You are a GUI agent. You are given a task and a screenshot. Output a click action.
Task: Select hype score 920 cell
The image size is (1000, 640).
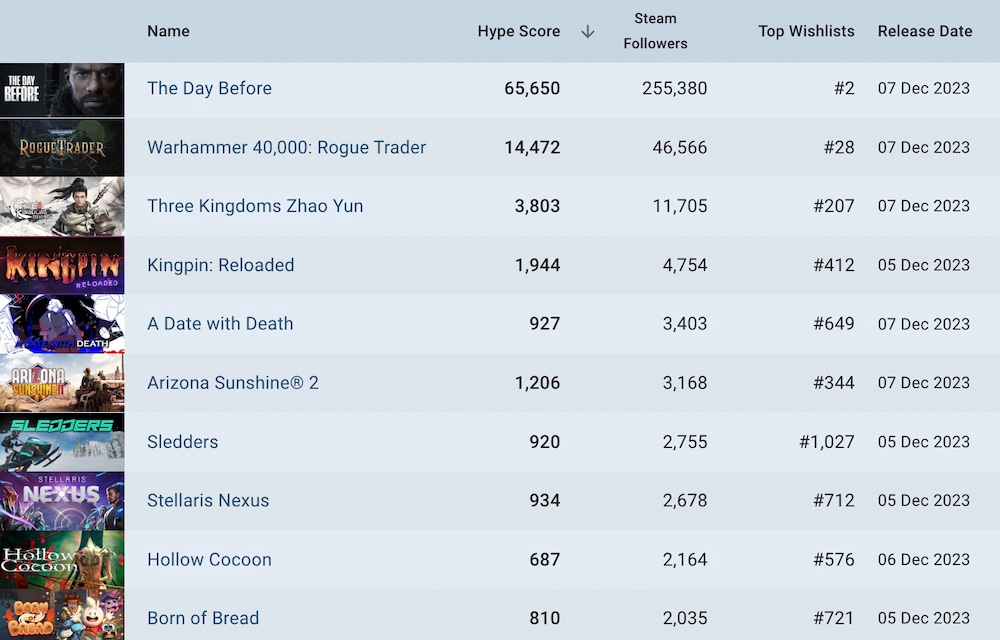pos(545,442)
